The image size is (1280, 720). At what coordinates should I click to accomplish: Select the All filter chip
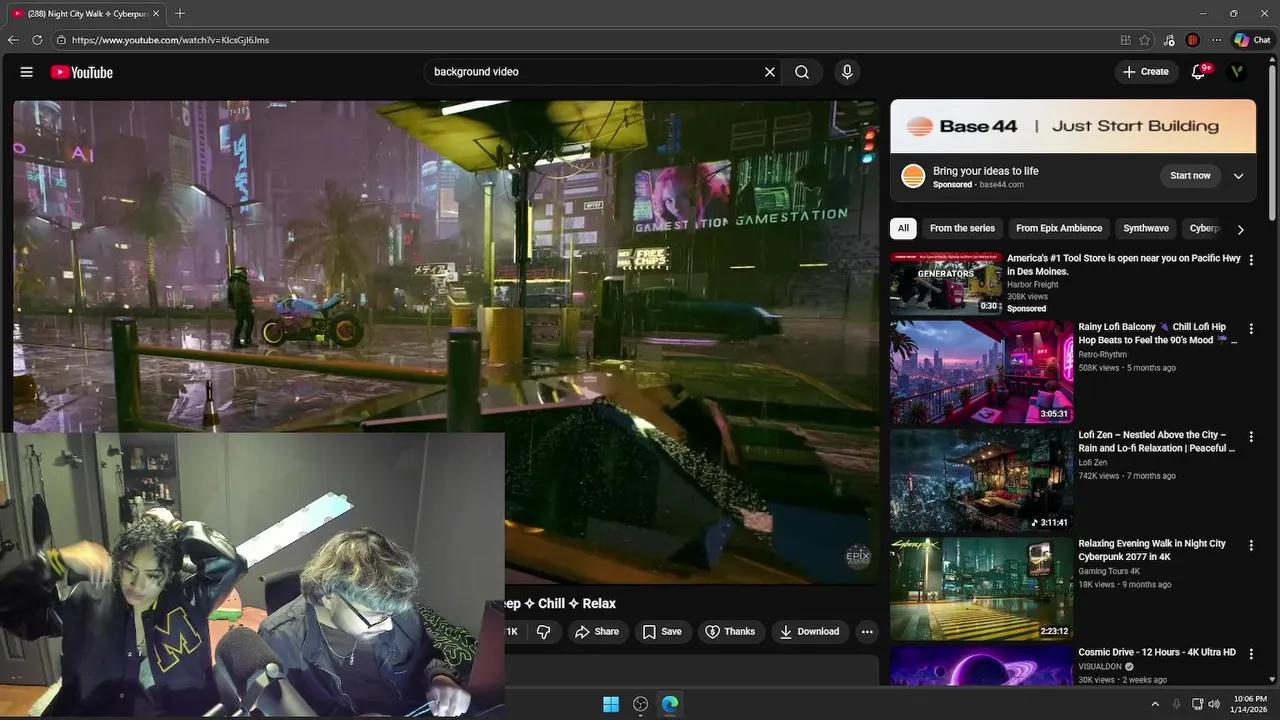point(903,228)
